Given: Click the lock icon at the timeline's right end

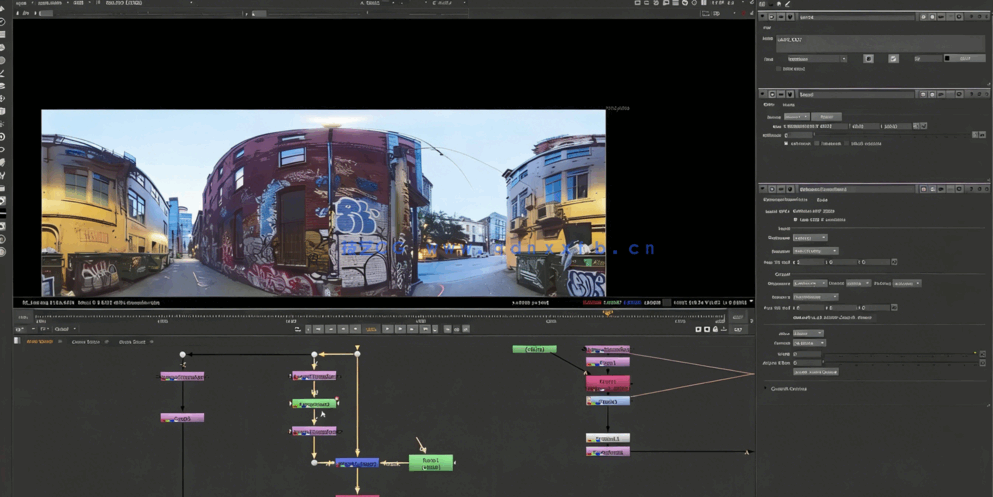Looking at the screenshot, I should (x=715, y=329).
